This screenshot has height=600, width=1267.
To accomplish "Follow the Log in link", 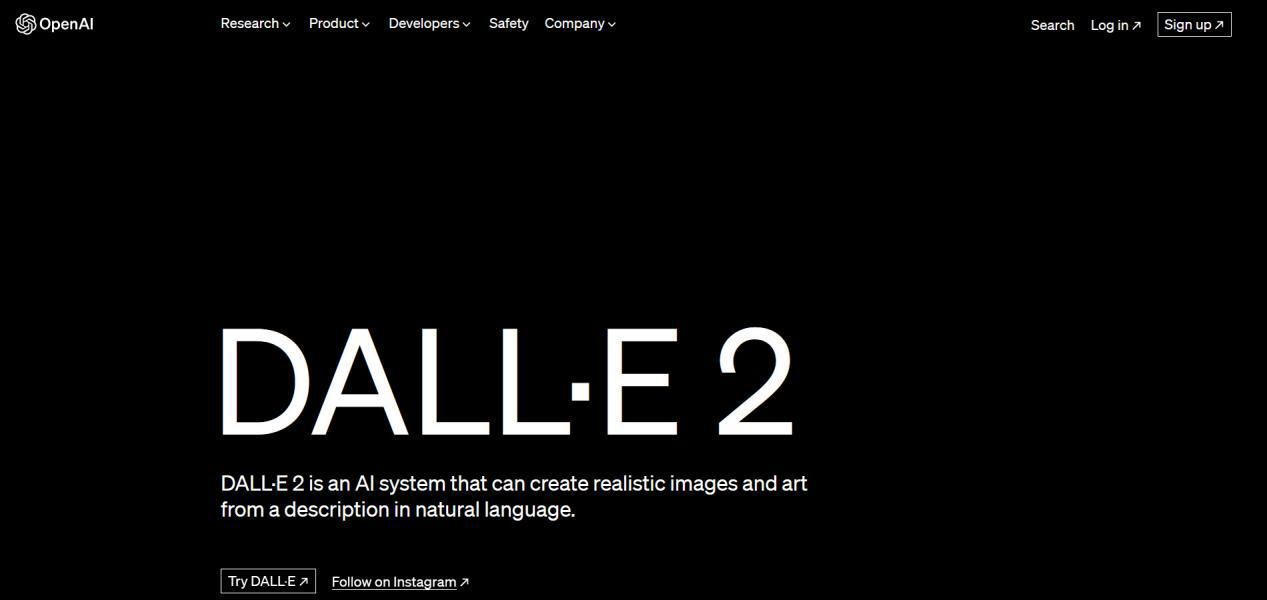I will coord(1115,25).
